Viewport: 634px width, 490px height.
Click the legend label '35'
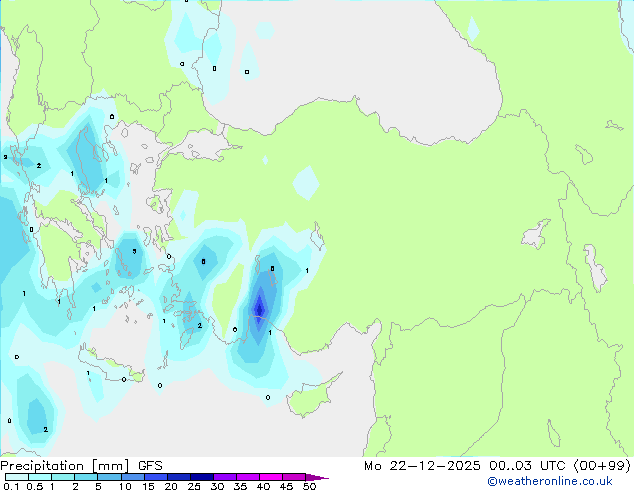(240, 486)
